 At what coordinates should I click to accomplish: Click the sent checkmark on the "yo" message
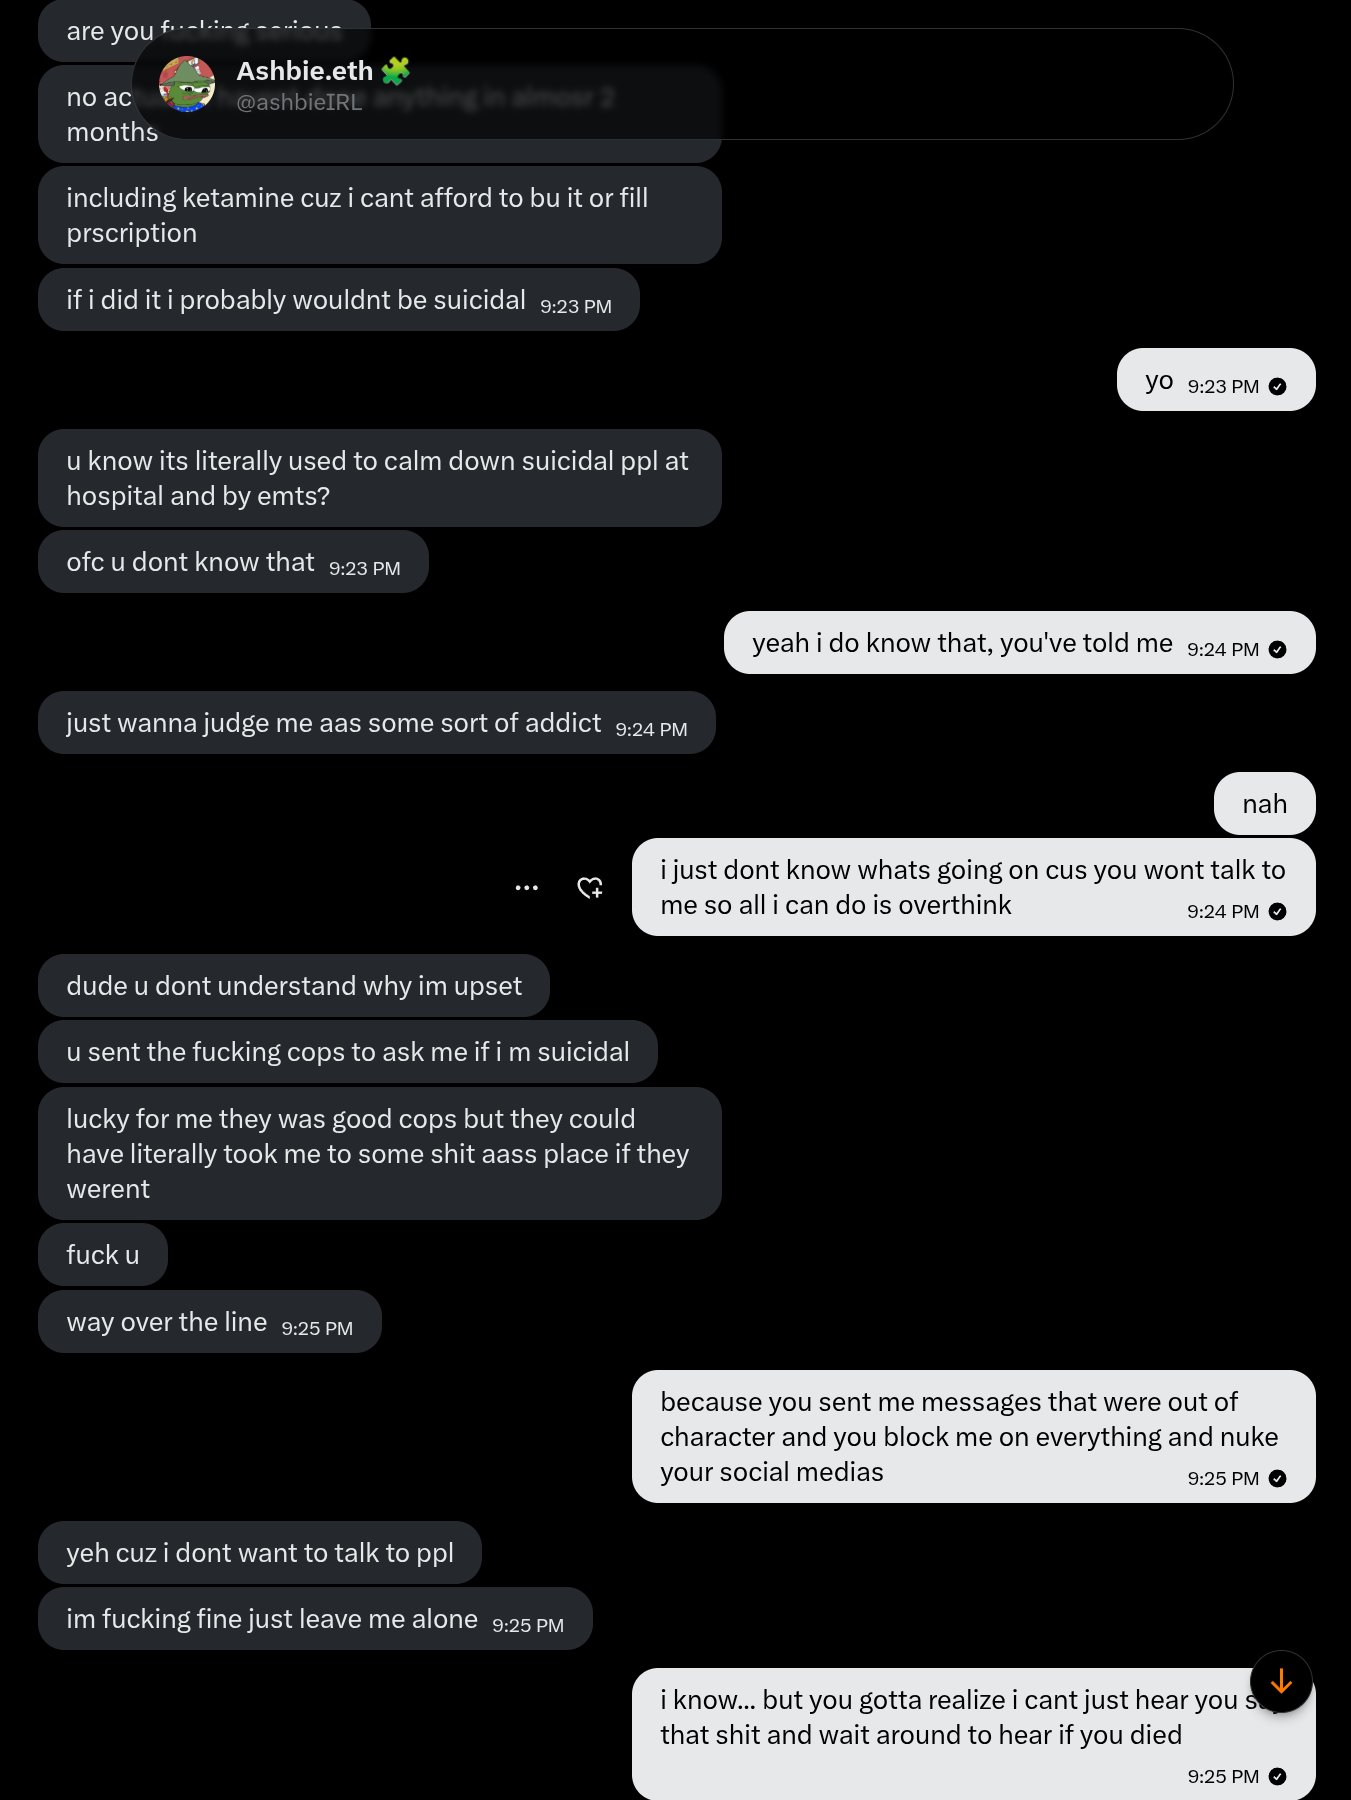tap(1277, 387)
